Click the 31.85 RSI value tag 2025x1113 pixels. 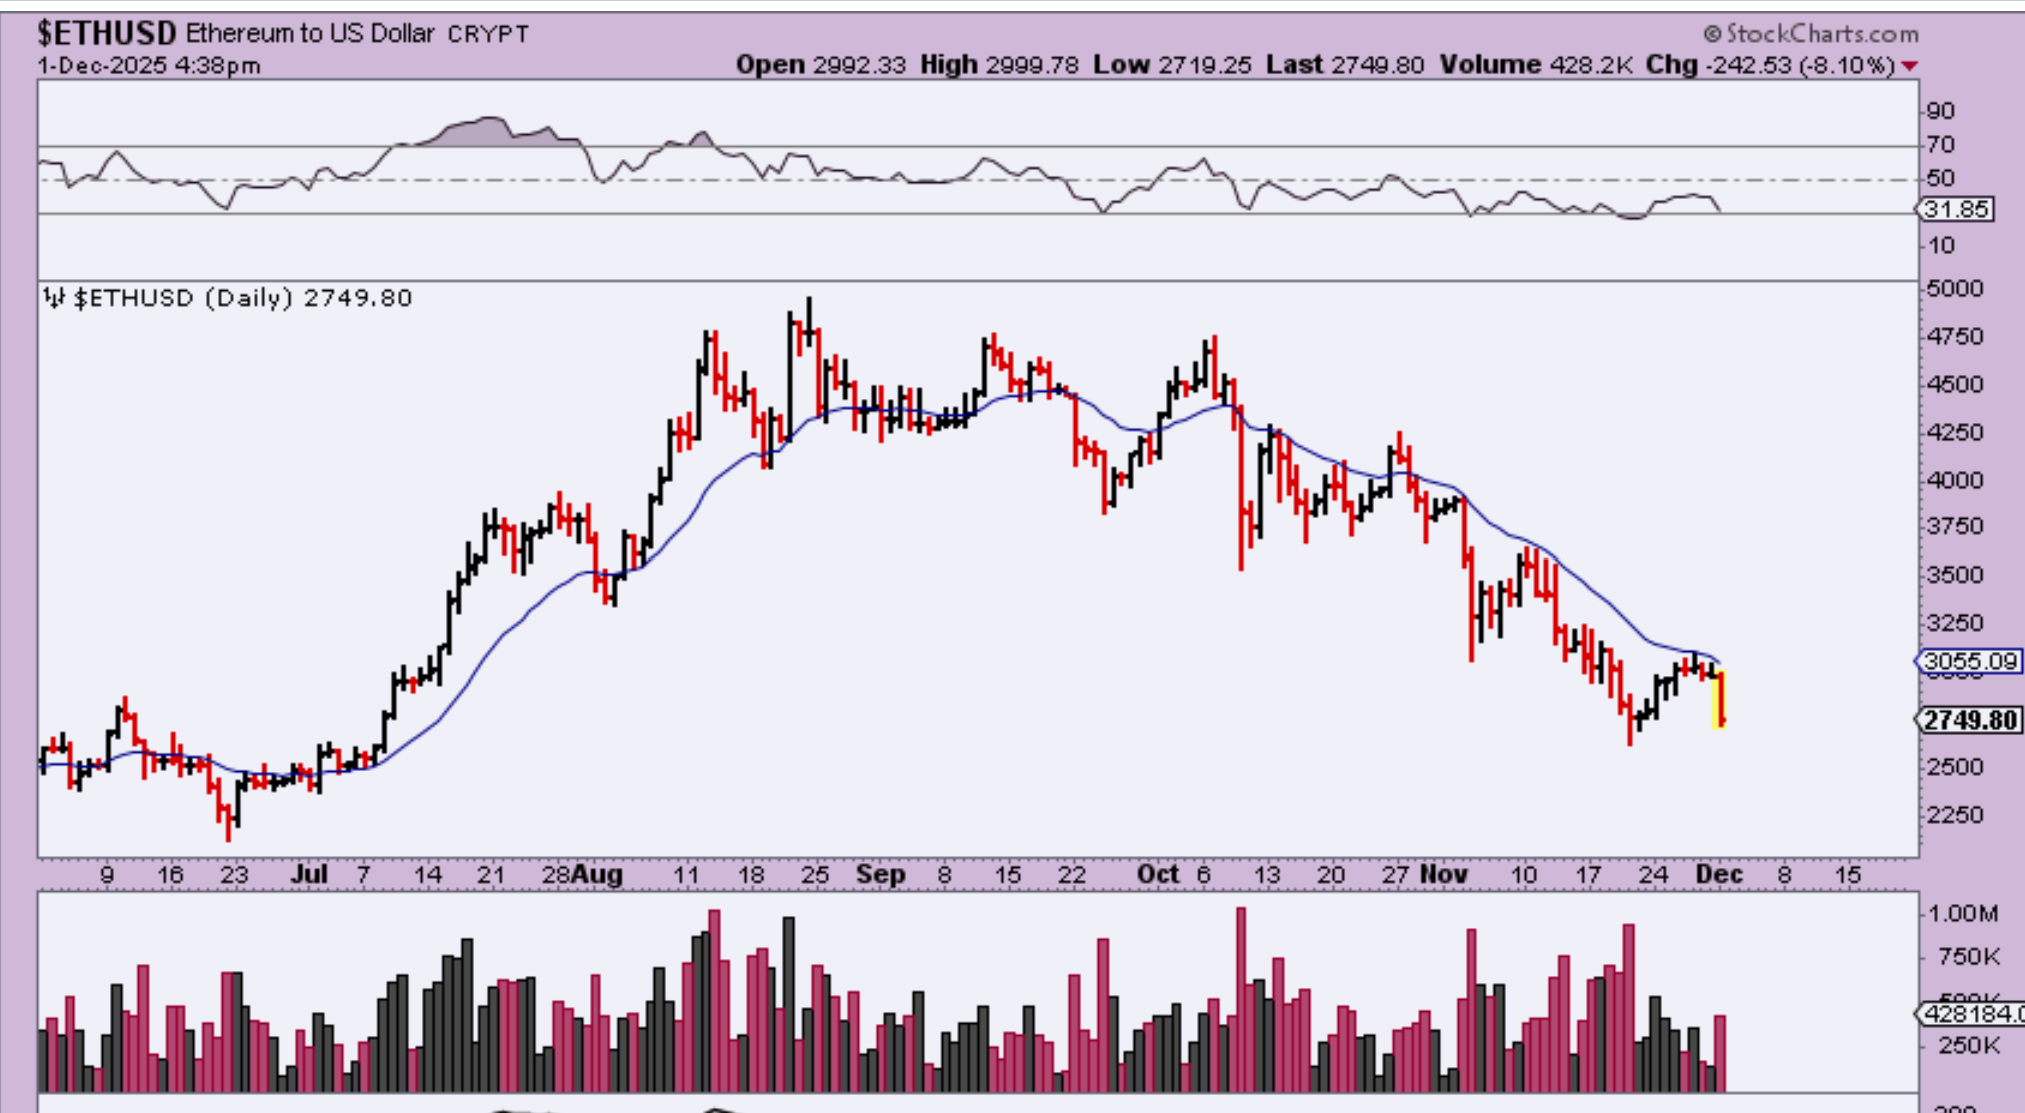[1956, 210]
